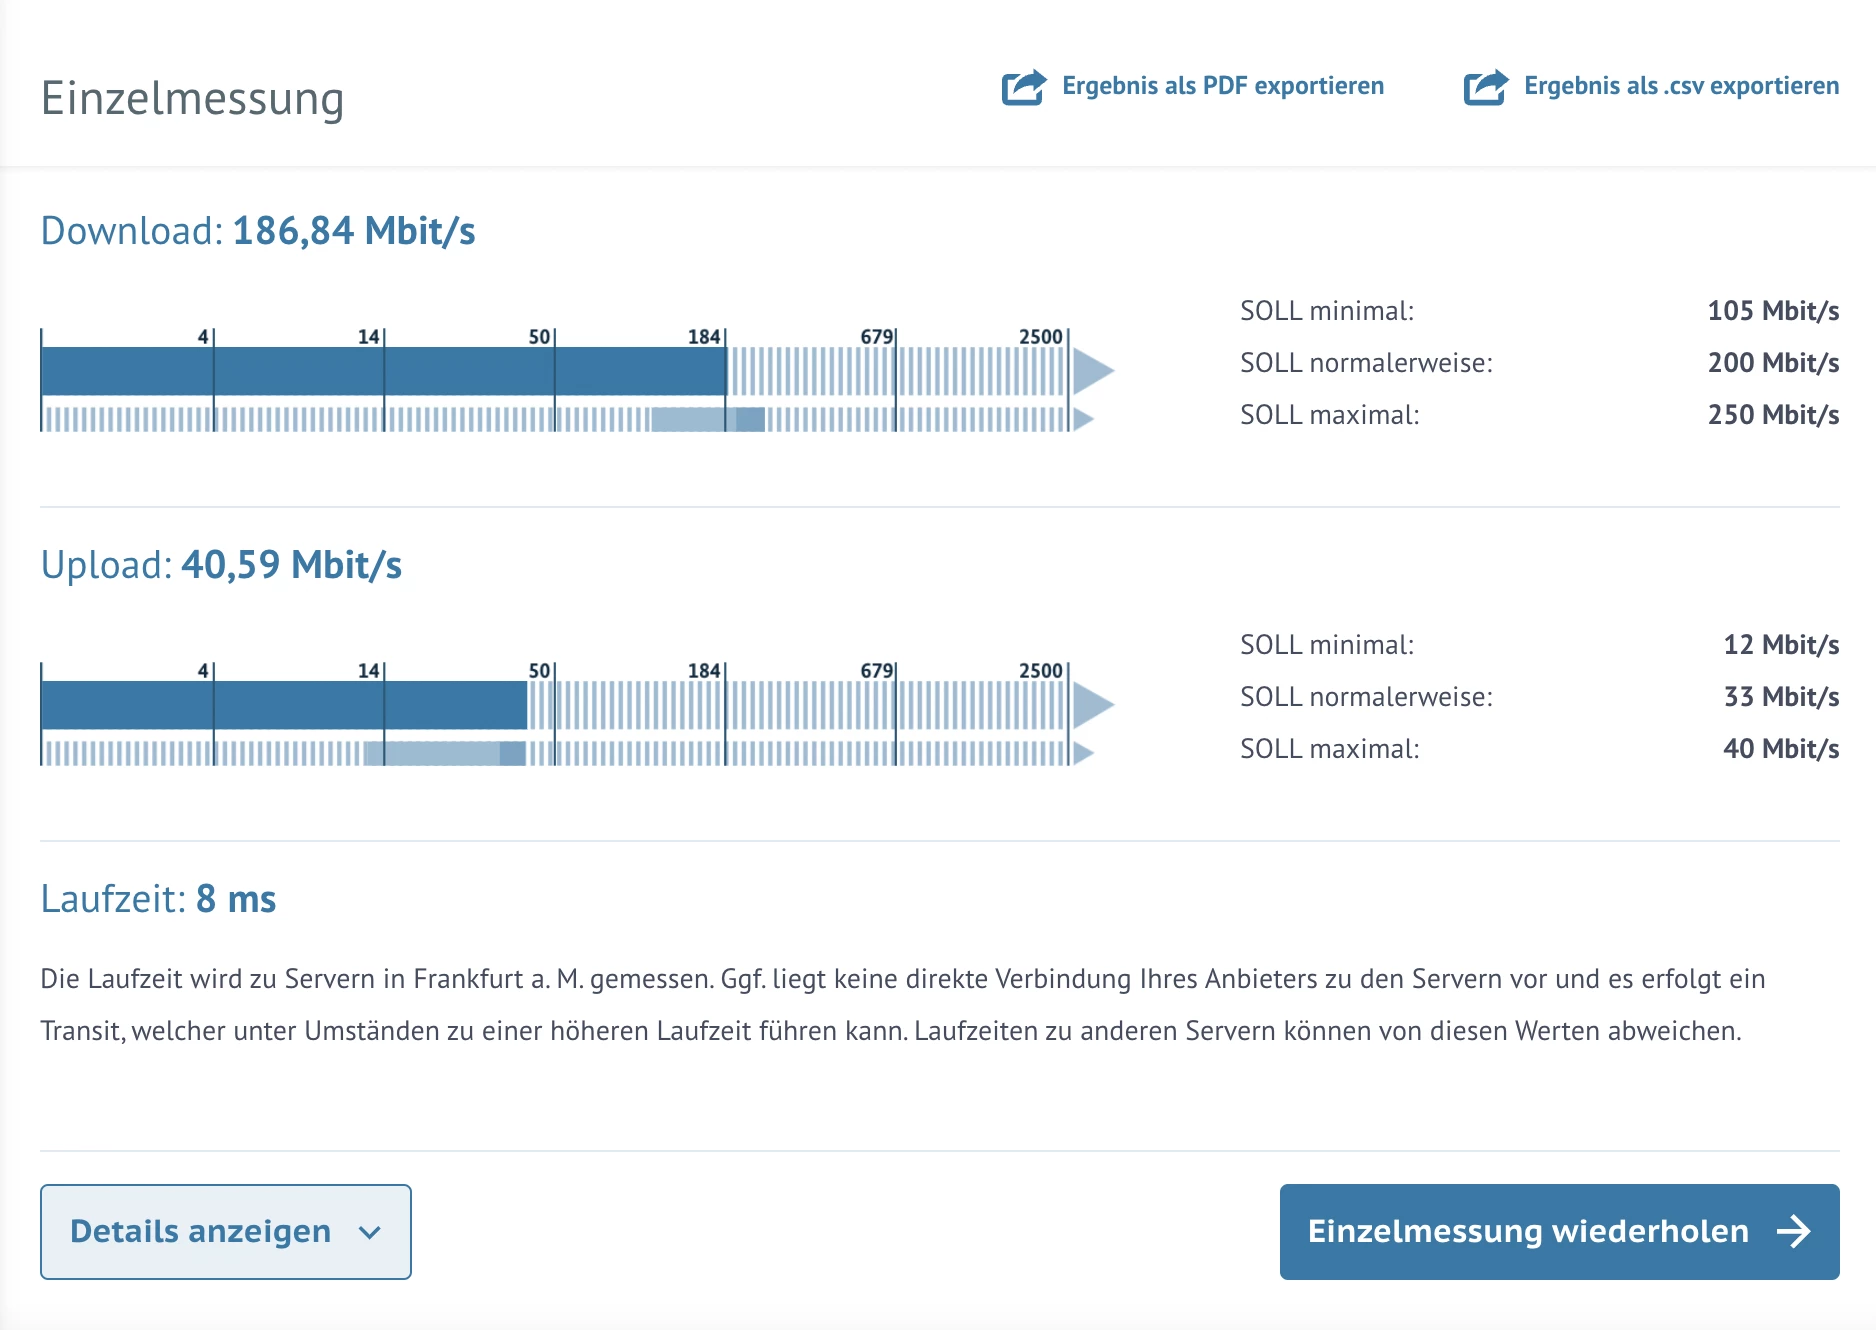The height and width of the screenshot is (1330, 1876).
Task: Click the PDF export share icon
Action: point(1023,87)
